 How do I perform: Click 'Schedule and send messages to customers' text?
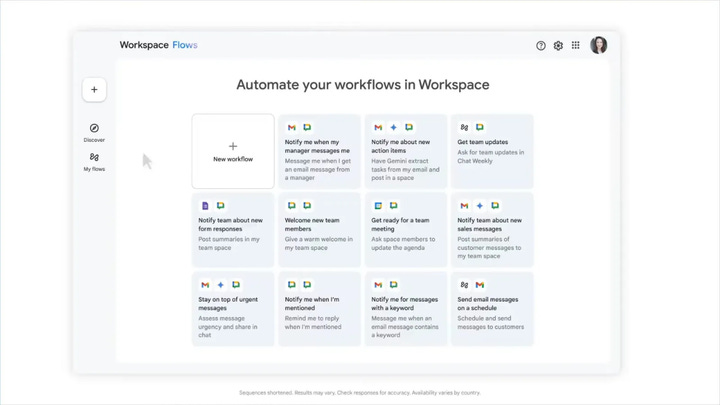[x=490, y=322]
